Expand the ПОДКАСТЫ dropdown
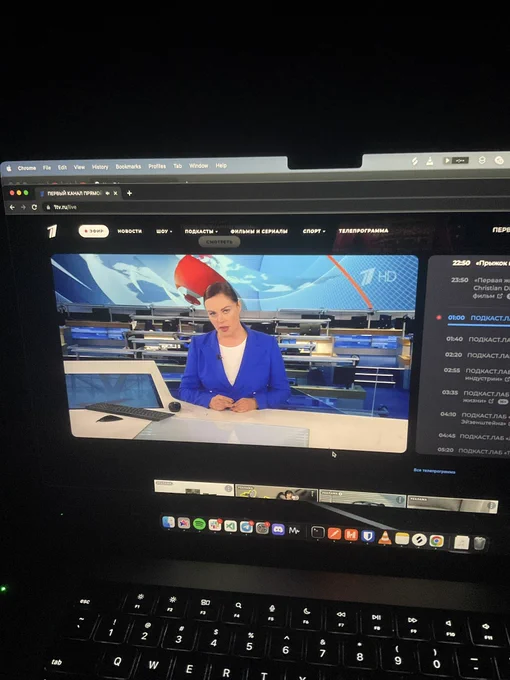This screenshot has height=680, width=510. click(201, 231)
